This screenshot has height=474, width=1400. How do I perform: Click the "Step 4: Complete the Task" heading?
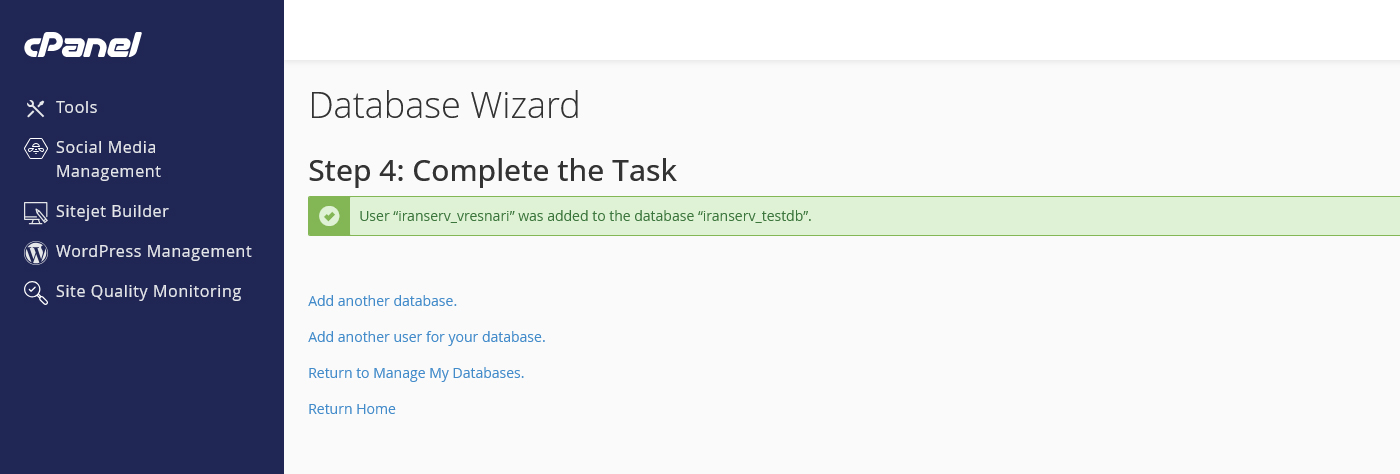click(x=492, y=170)
